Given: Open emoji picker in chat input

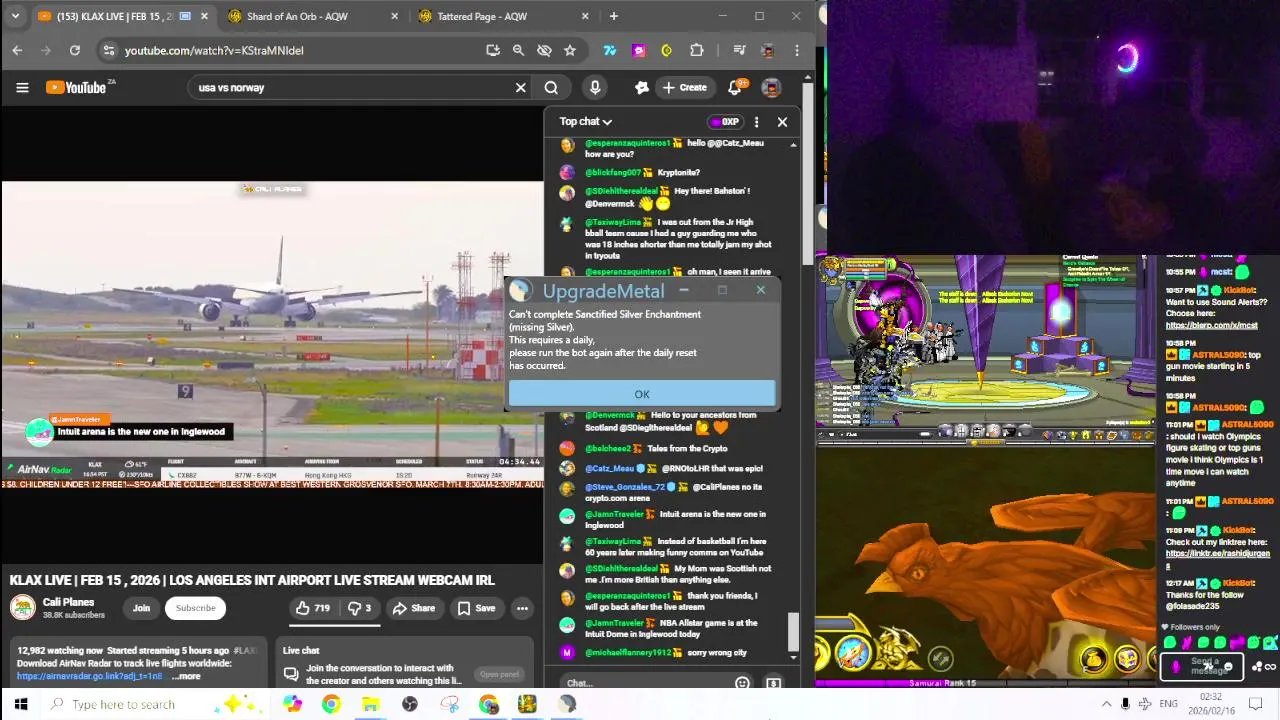Looking at the screenshot, I should click(742, 684).
